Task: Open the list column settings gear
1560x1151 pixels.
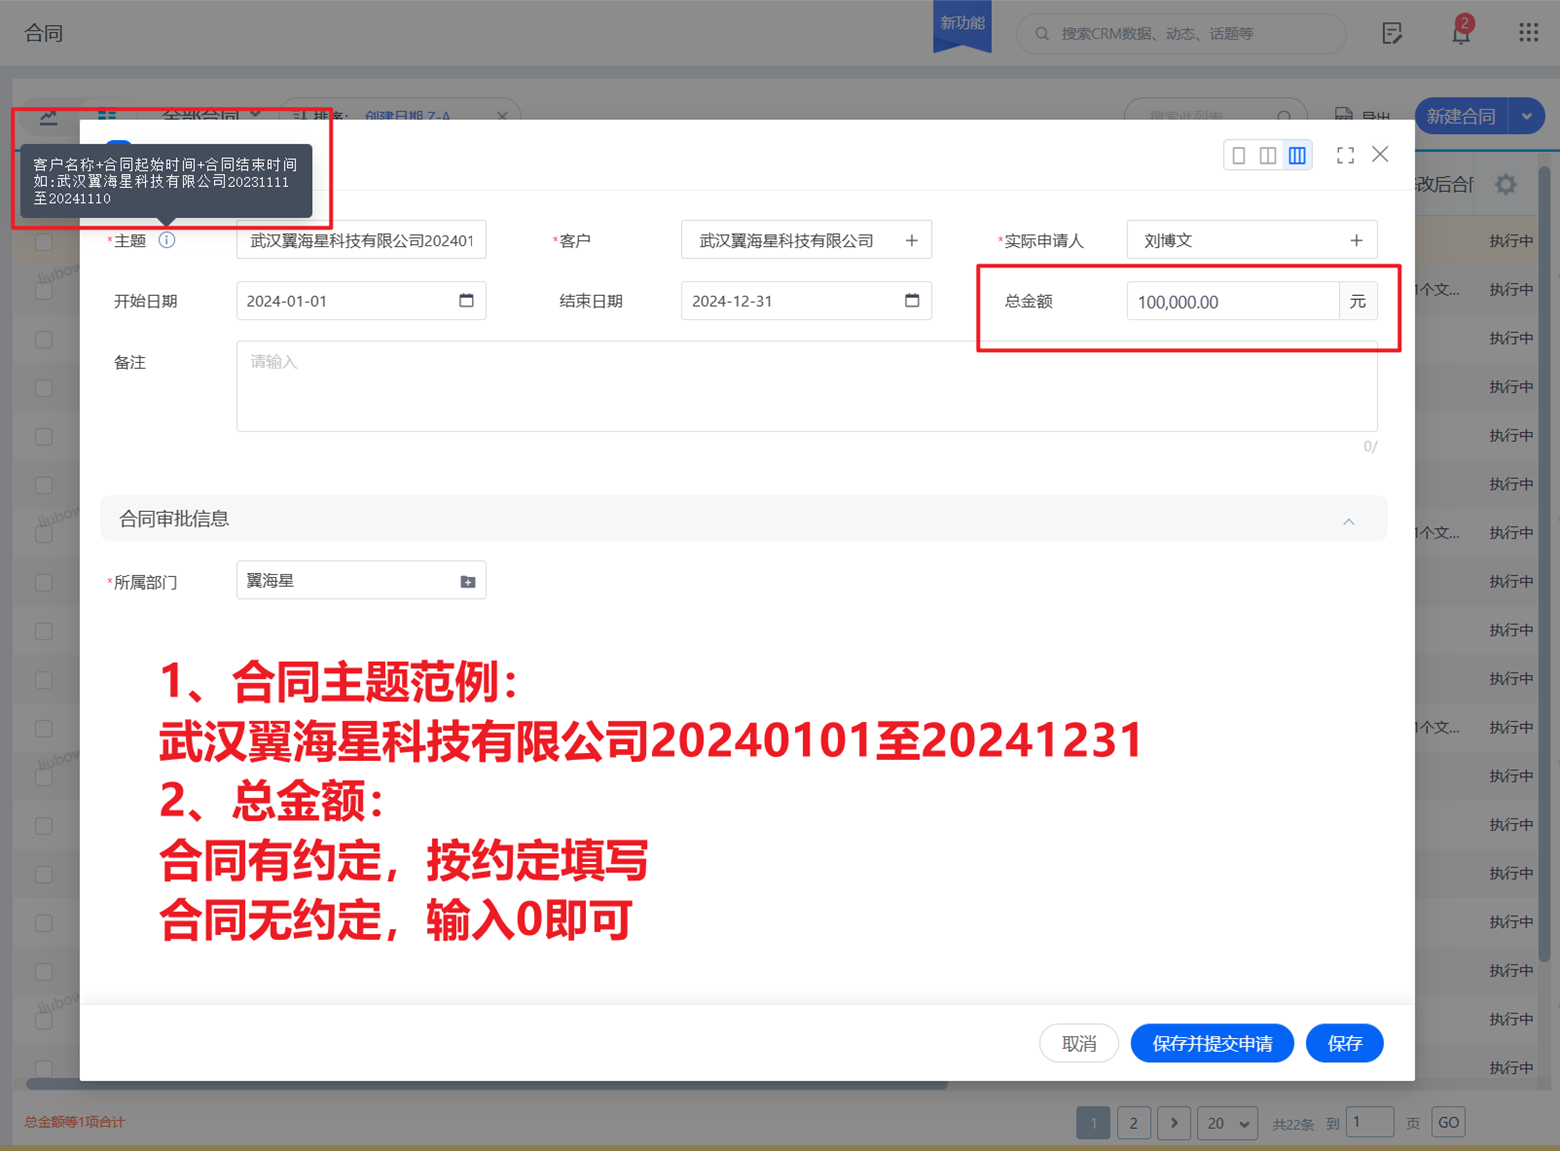Action: point(1506,184)
